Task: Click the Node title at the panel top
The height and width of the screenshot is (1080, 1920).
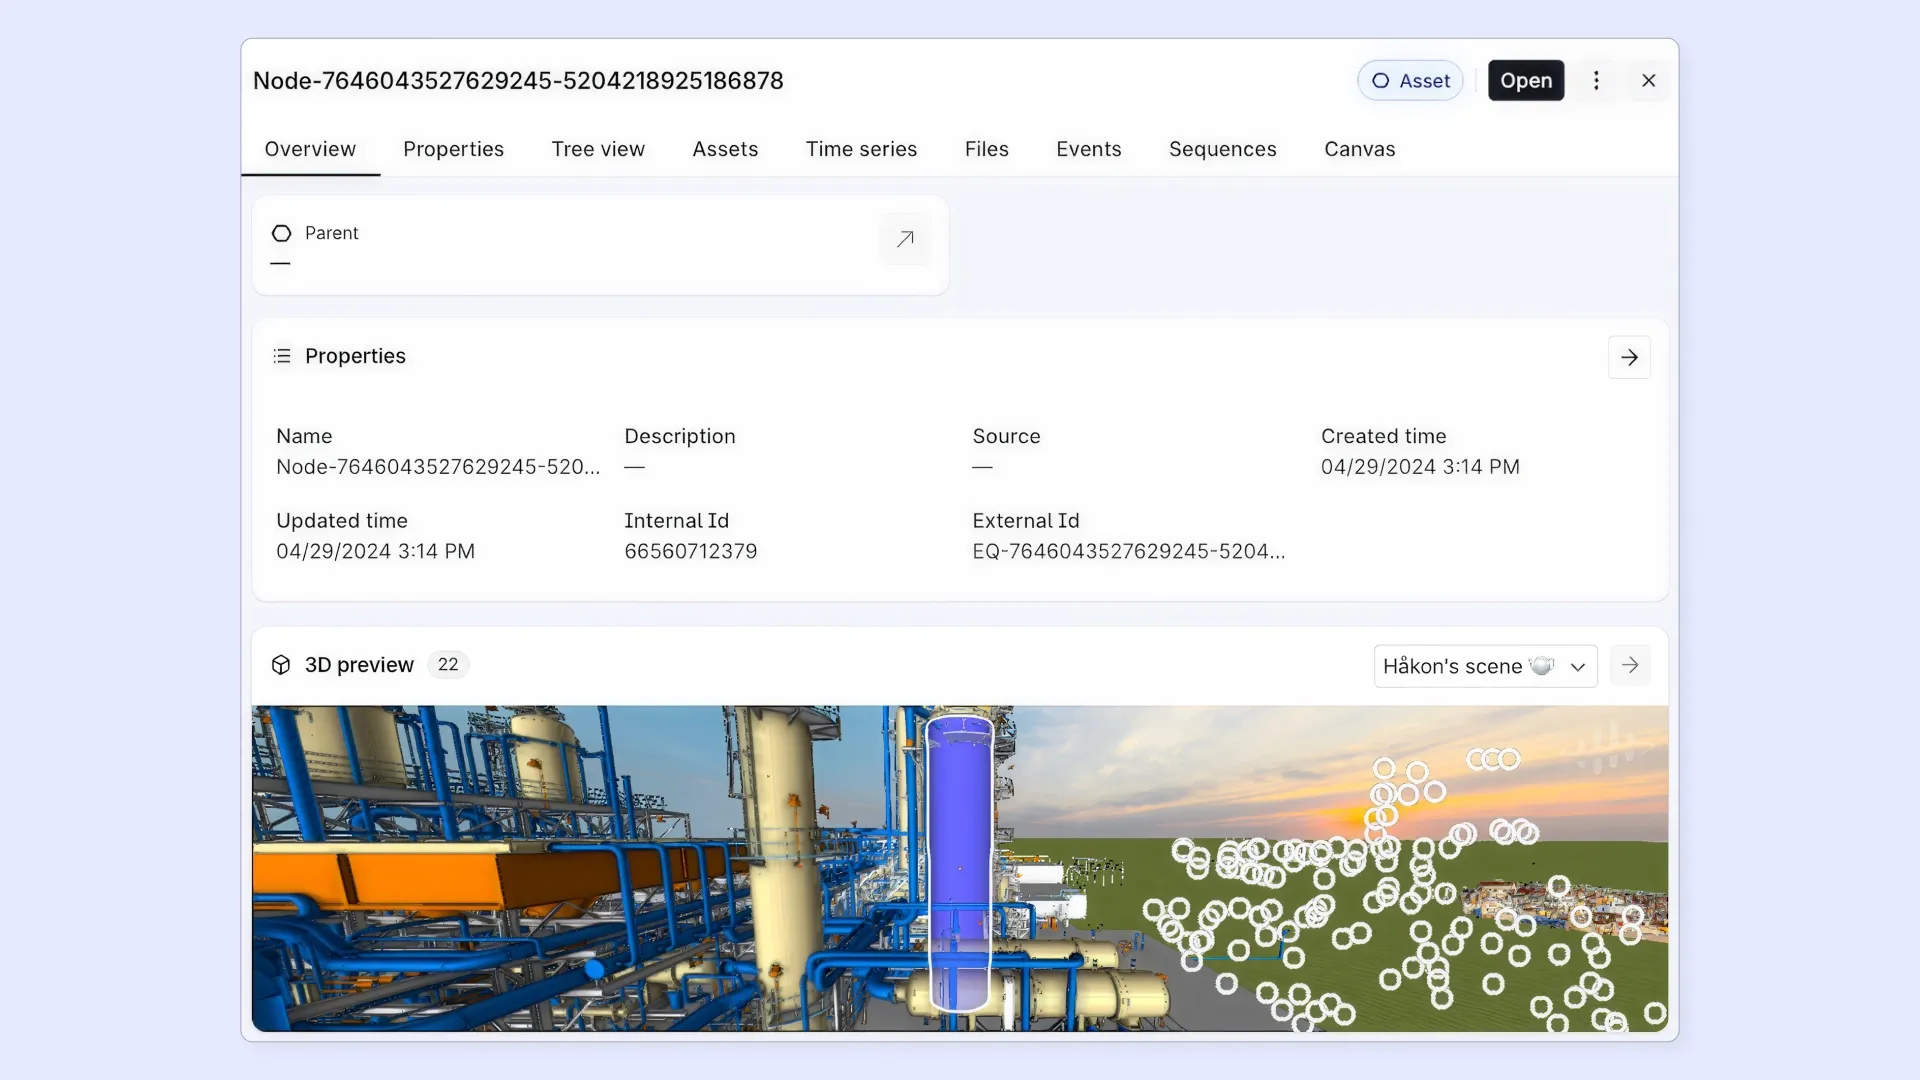Action: [x=518, y=81]
